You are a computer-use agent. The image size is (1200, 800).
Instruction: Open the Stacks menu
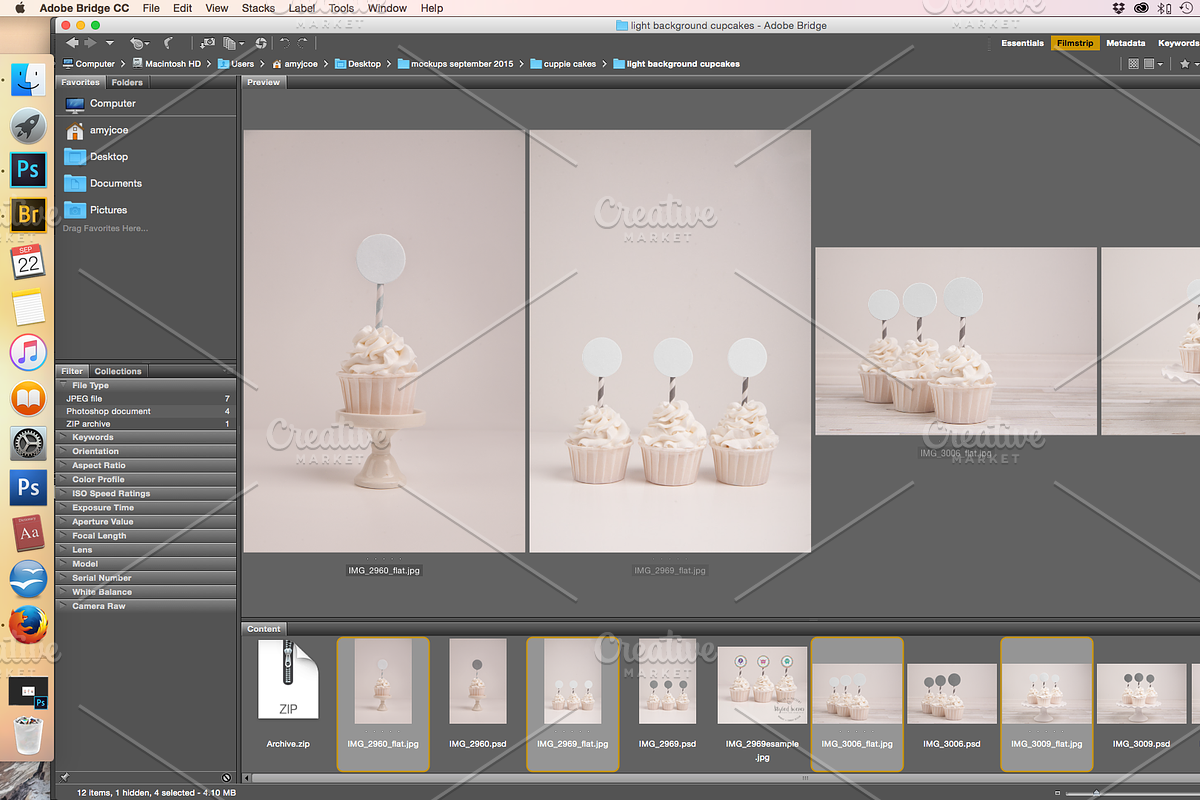point(258,8)
